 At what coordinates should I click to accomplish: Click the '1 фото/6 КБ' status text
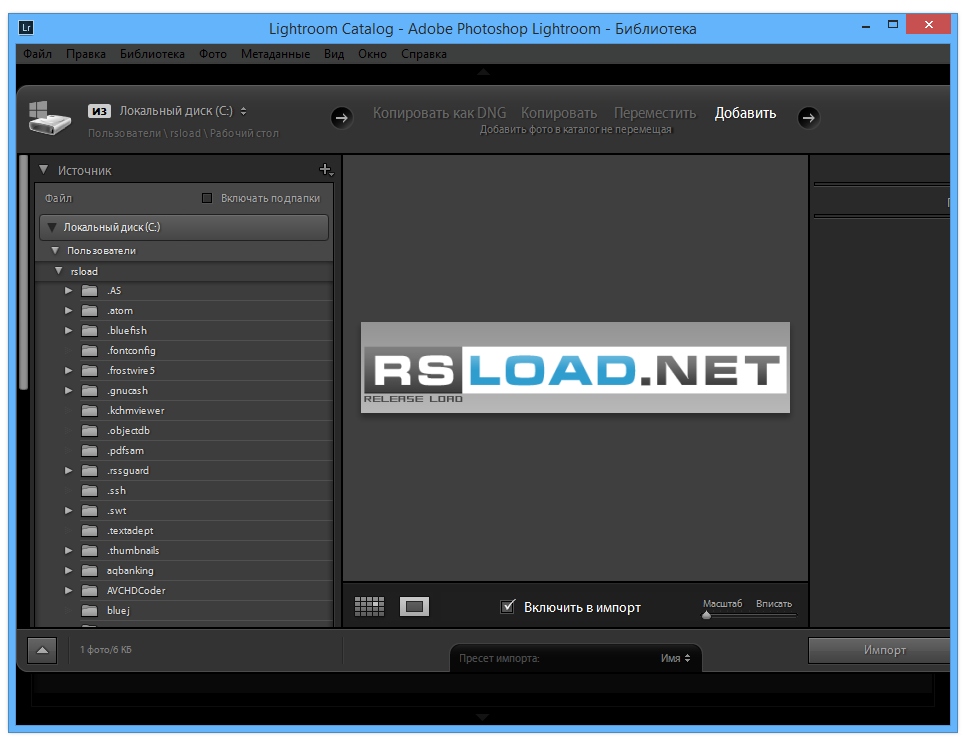(106, 650)
